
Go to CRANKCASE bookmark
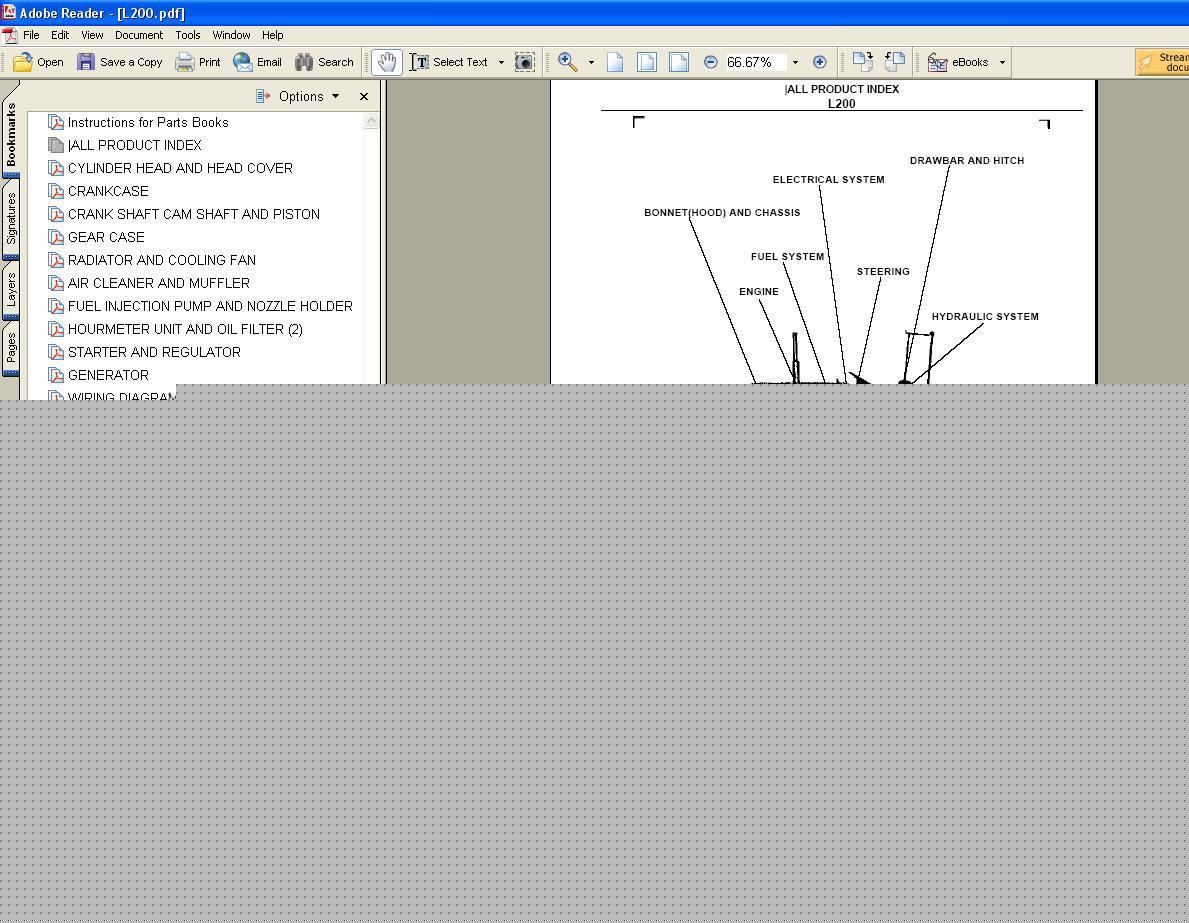tap(108, 191)
